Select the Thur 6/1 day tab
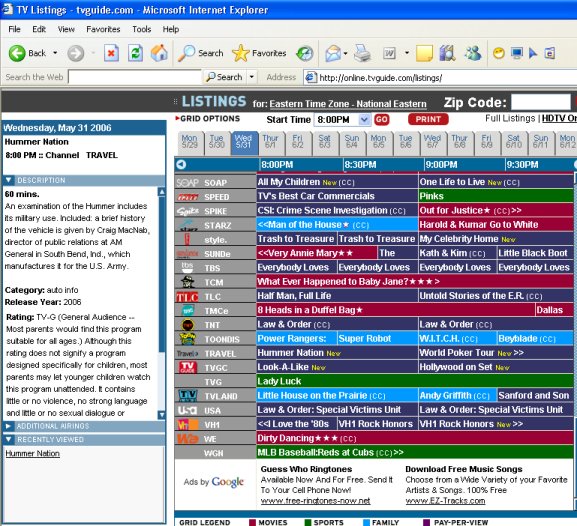 [x=270, y=142]
